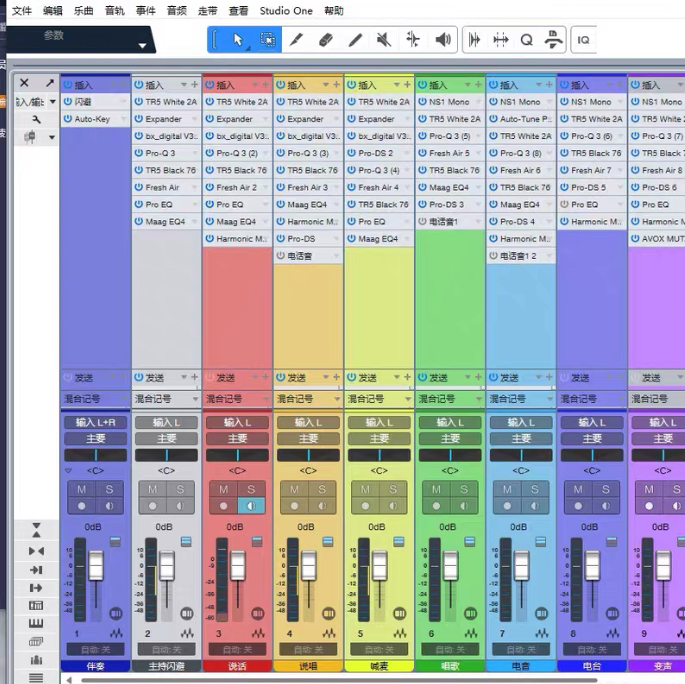The width and height of the screenshot is (685, 684).
Task: Open the 走带 menu
Action: (x=208, y=10)
